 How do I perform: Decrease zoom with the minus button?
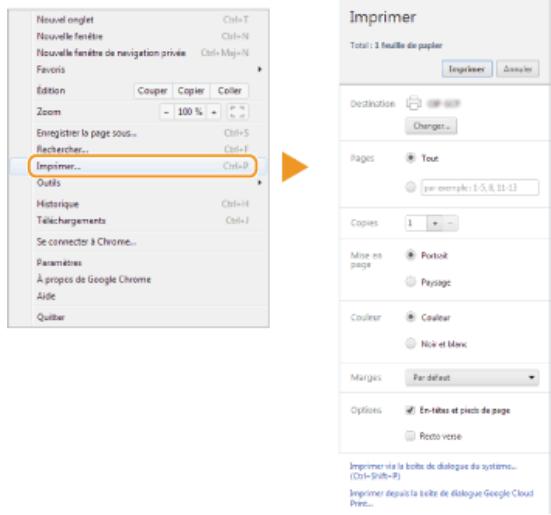tap(167, 112)
